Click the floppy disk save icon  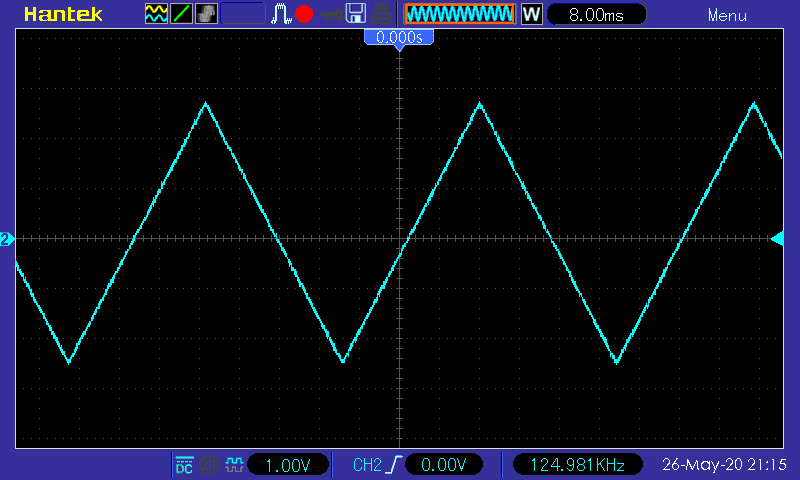[356, 14]
